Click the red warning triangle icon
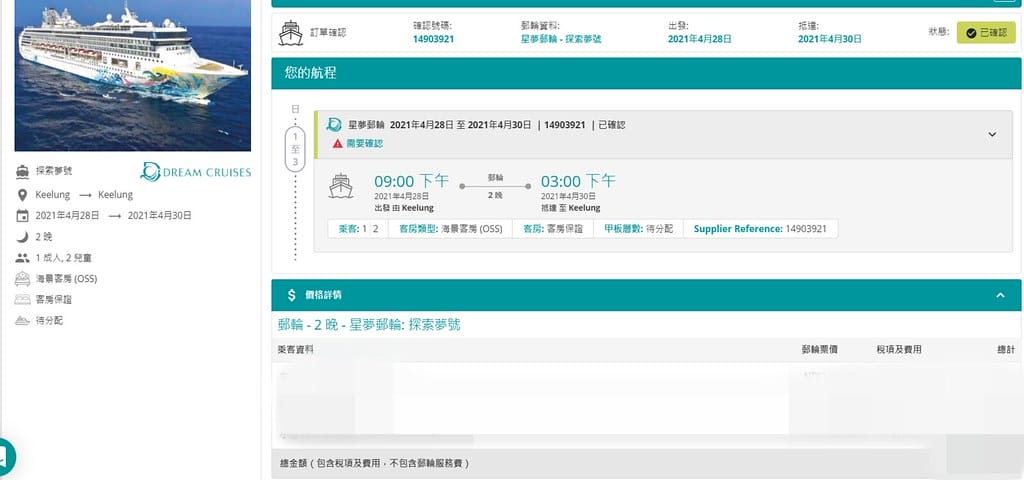1024x480 pixels. 337,144
